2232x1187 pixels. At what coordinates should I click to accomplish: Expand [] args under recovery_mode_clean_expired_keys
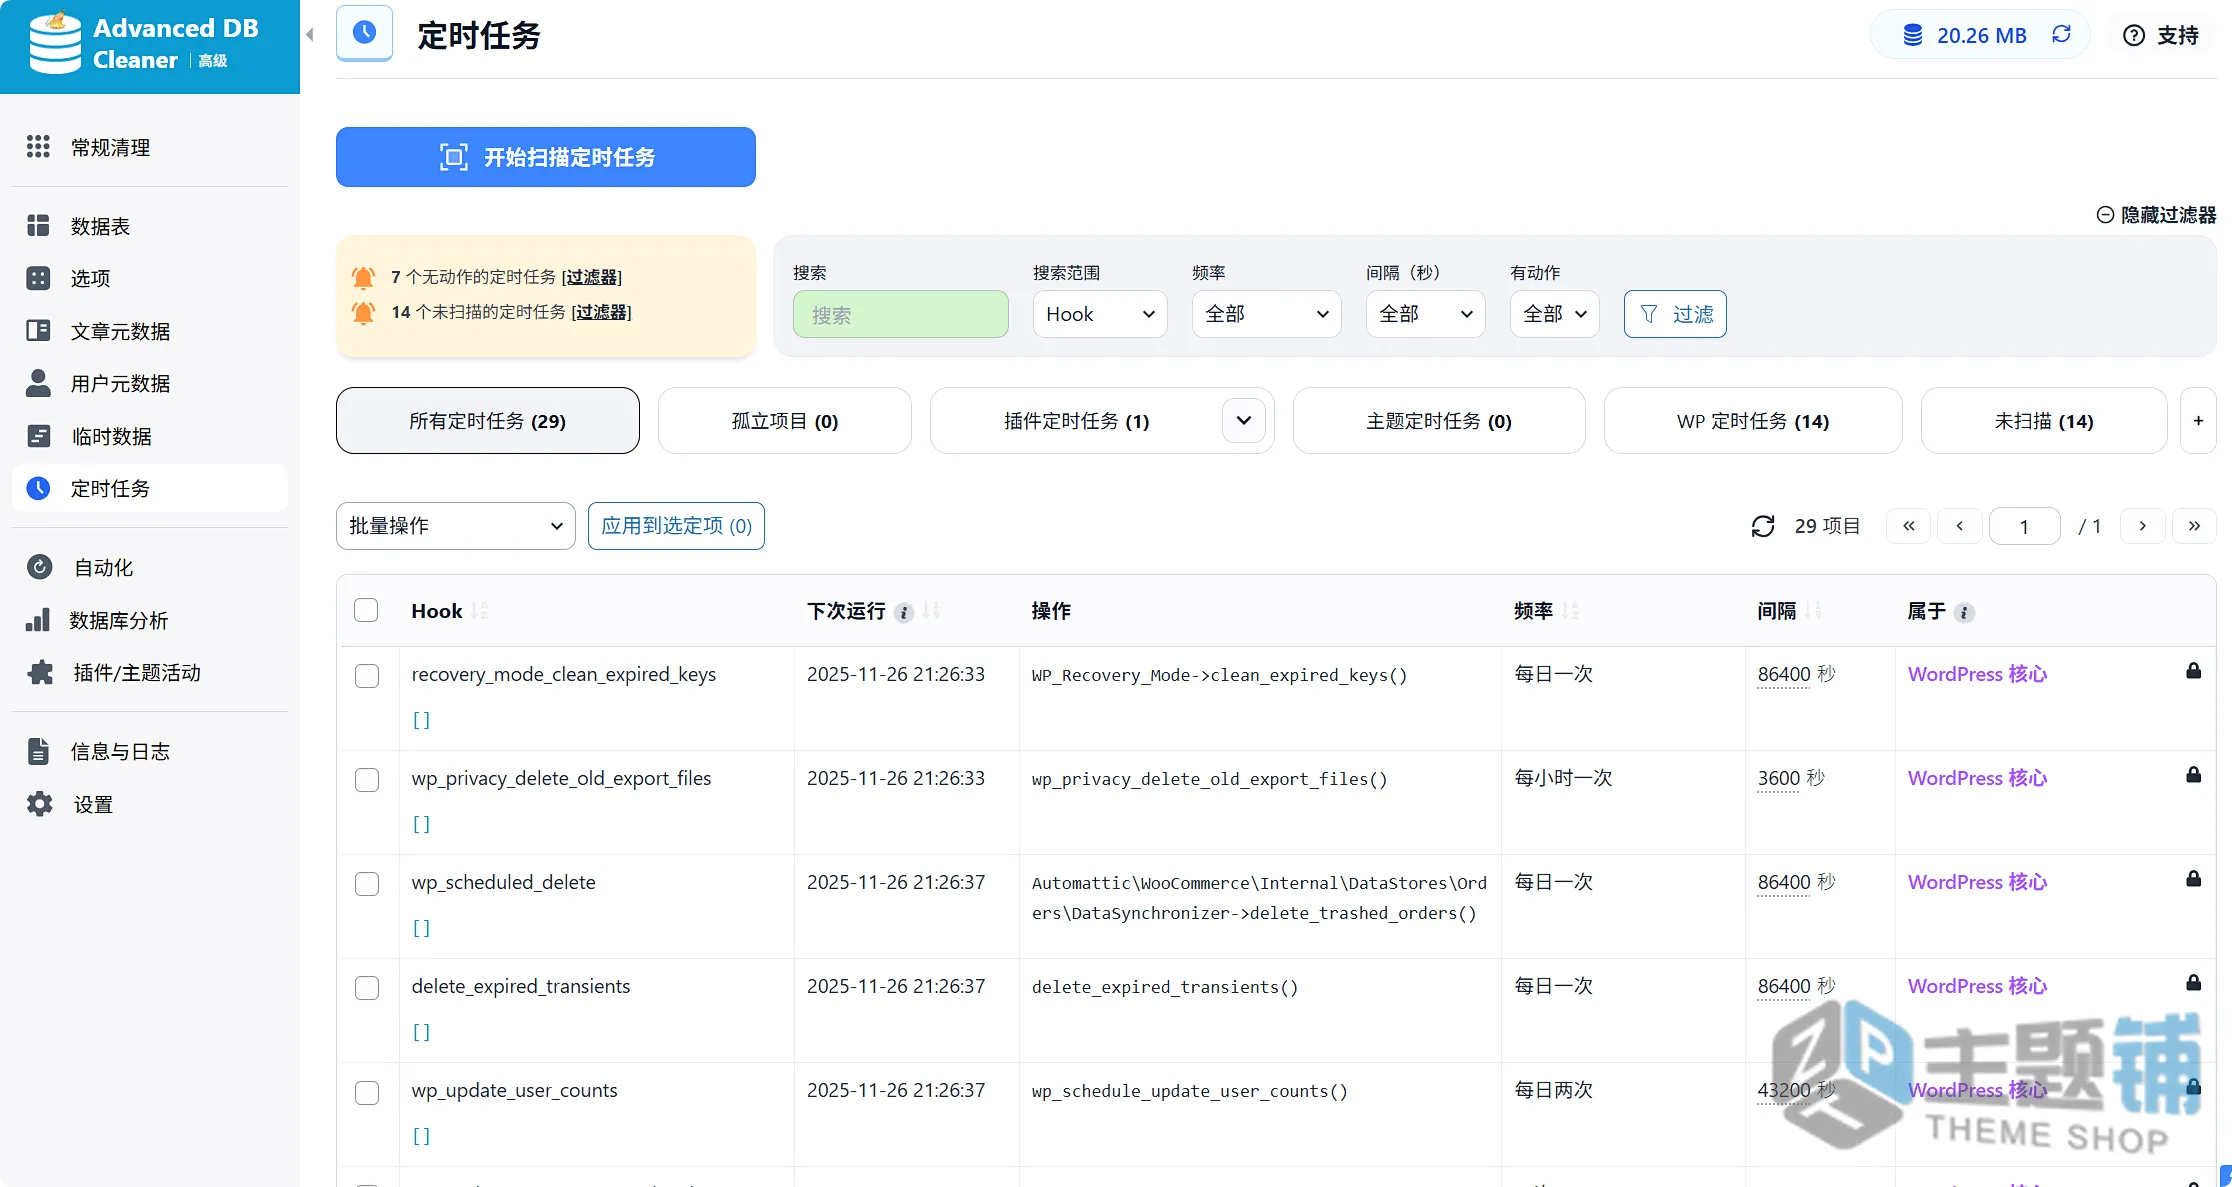tap(421, 720)
